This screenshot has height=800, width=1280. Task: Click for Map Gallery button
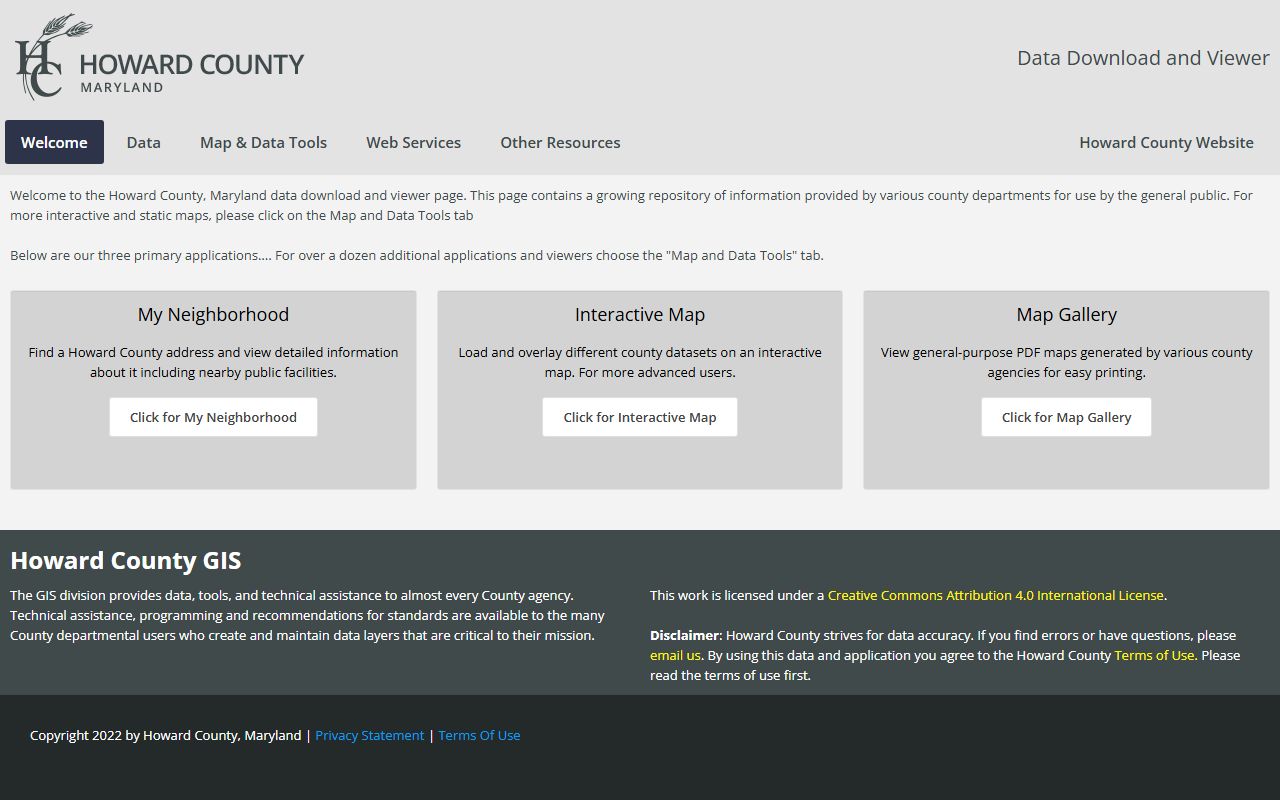point(1066,417)
